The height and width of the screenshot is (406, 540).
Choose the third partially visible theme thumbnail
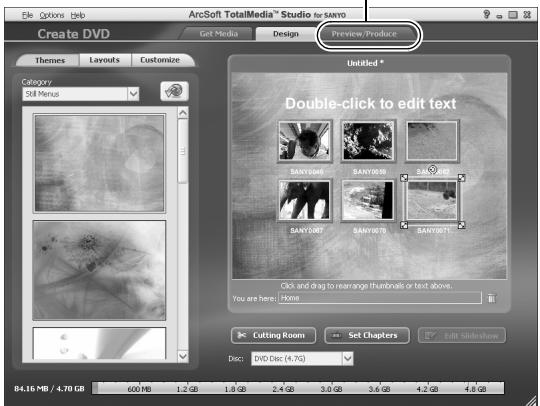pos(99,343)
